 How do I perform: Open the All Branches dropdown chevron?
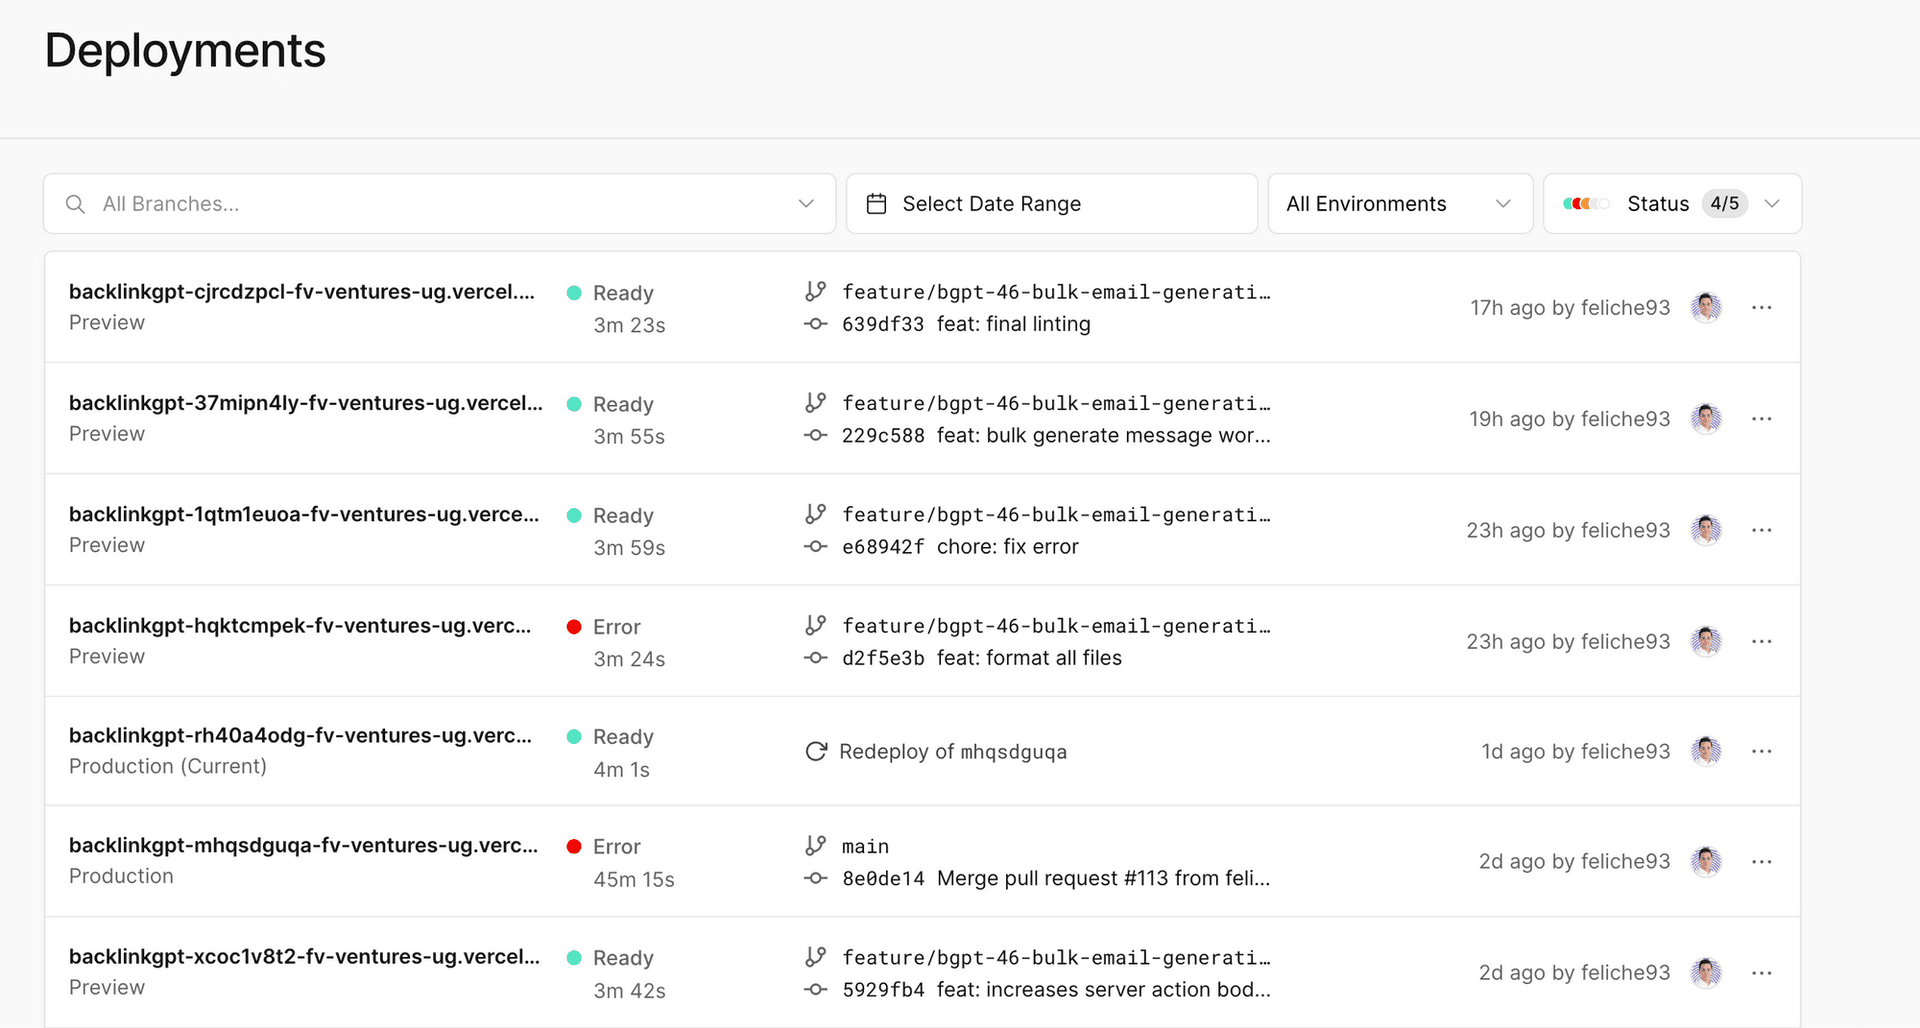point(806,203)
